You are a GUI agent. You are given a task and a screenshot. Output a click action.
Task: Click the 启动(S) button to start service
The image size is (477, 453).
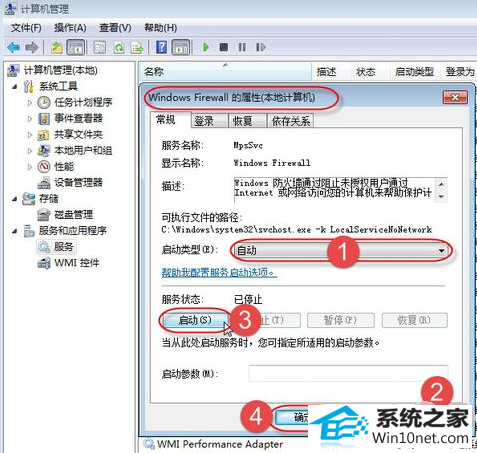tap(195, 320)
